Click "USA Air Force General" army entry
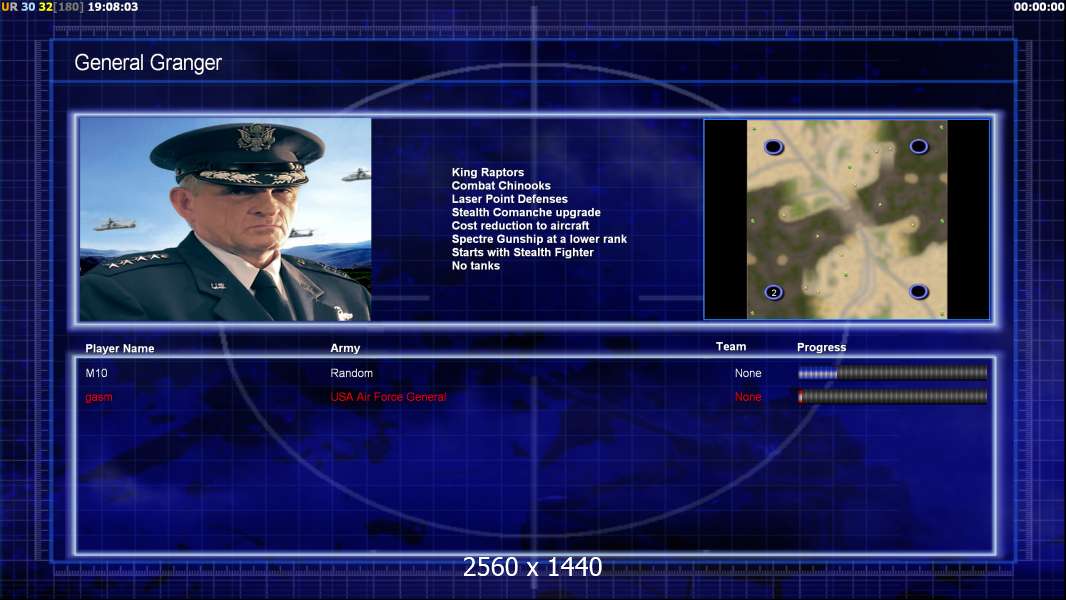This screenshot has width=1066, height=600. 388,397
